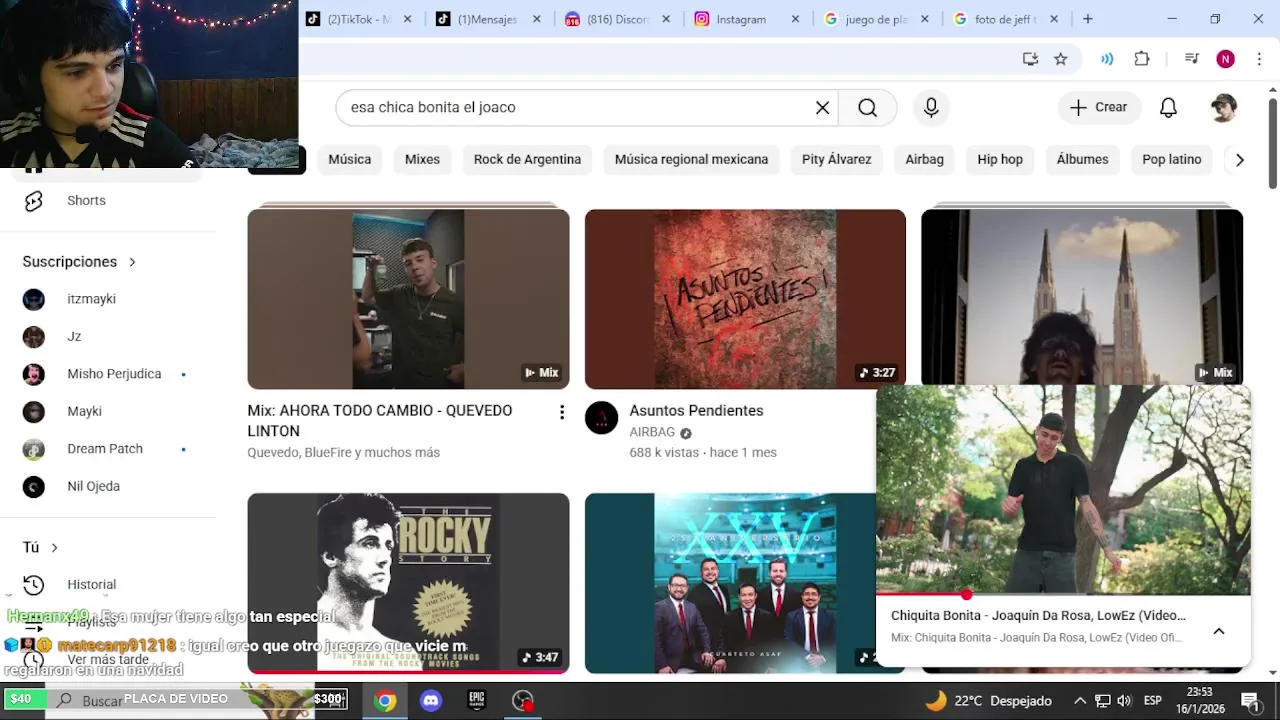This screenshot has height=720, width=1280.
Task: Open Discord from the taskbar
Action: click(x=431, y=701)
